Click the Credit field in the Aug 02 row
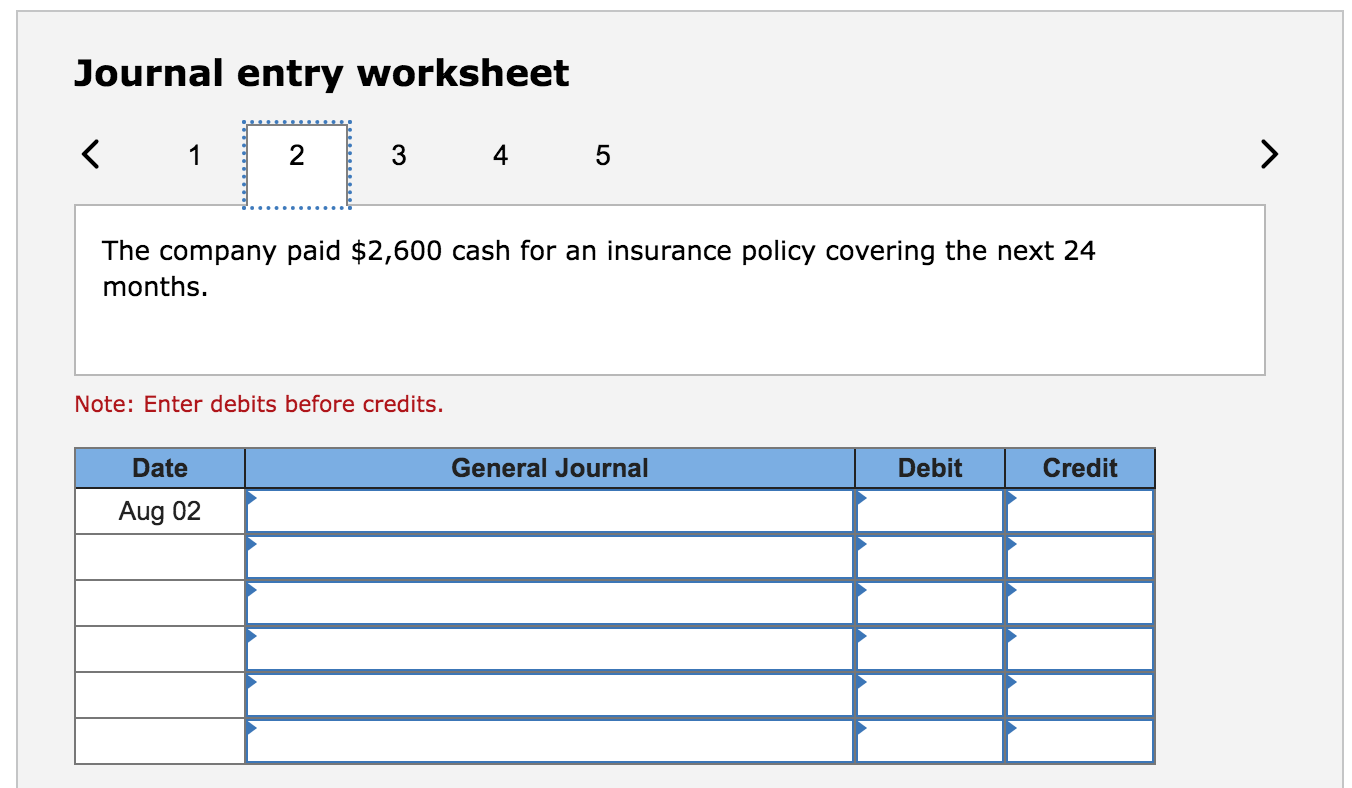Screen dimensions: 1352x788 coord(1080,511)
